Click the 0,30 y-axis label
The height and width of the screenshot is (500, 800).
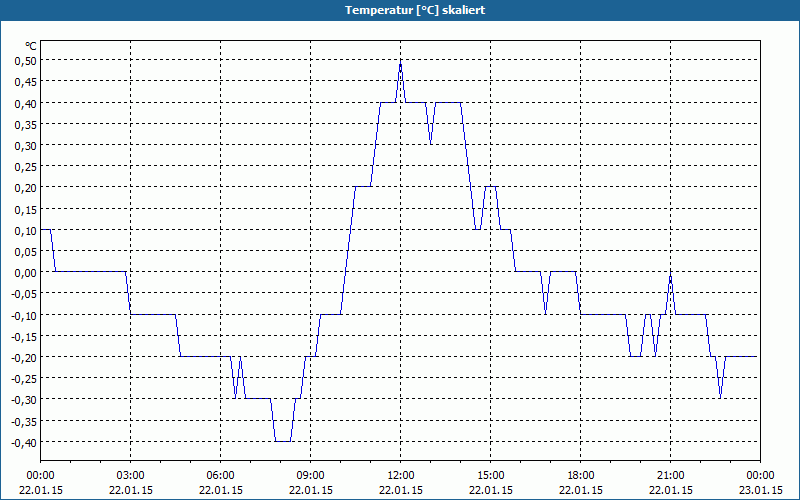point(27,145)
